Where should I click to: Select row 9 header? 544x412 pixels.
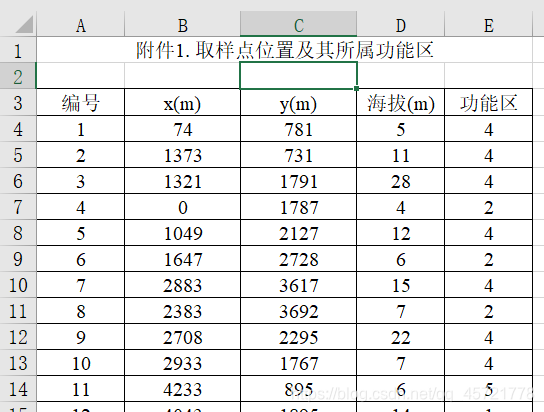[18, 258]
